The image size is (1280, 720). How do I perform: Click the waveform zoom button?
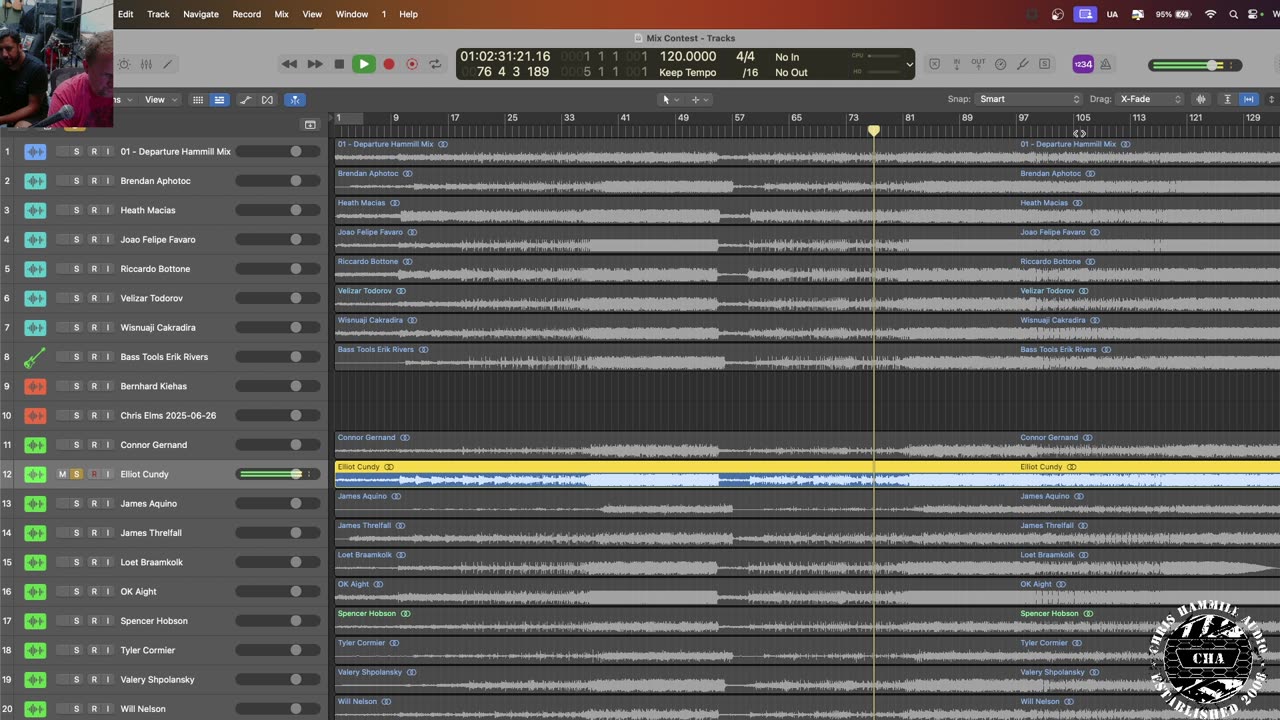[1201, 99]
